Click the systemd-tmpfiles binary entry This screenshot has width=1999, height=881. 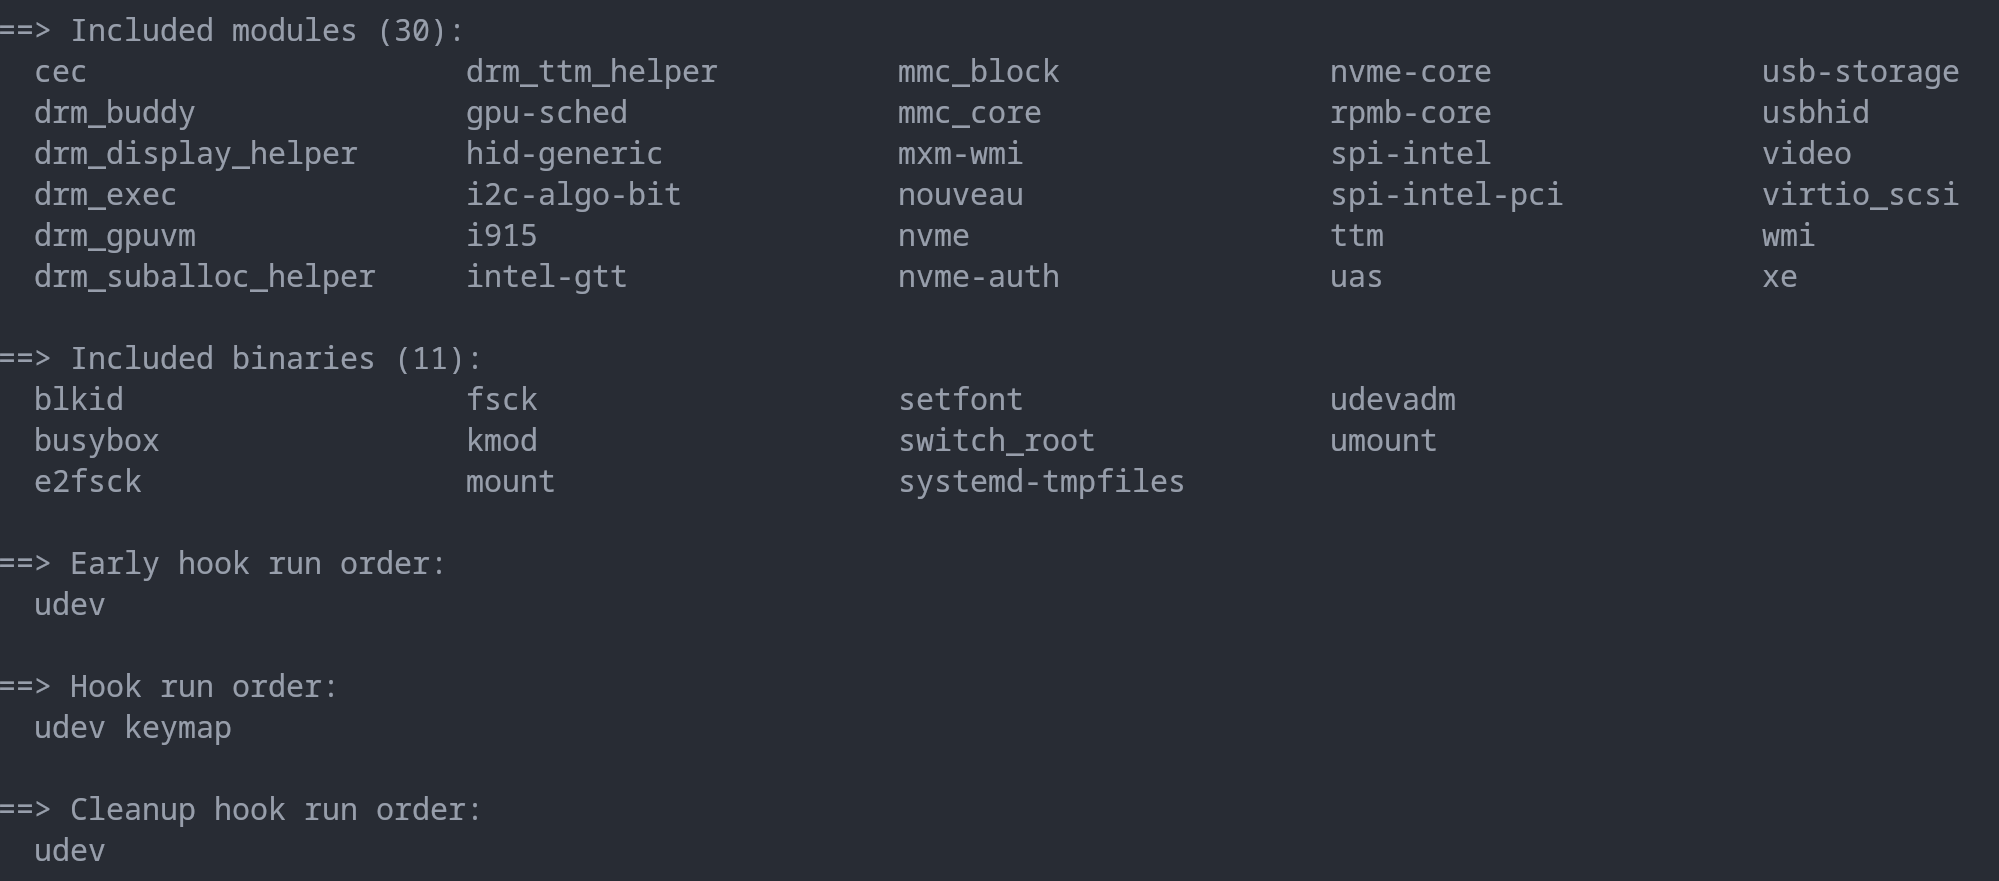point(1040,482)
